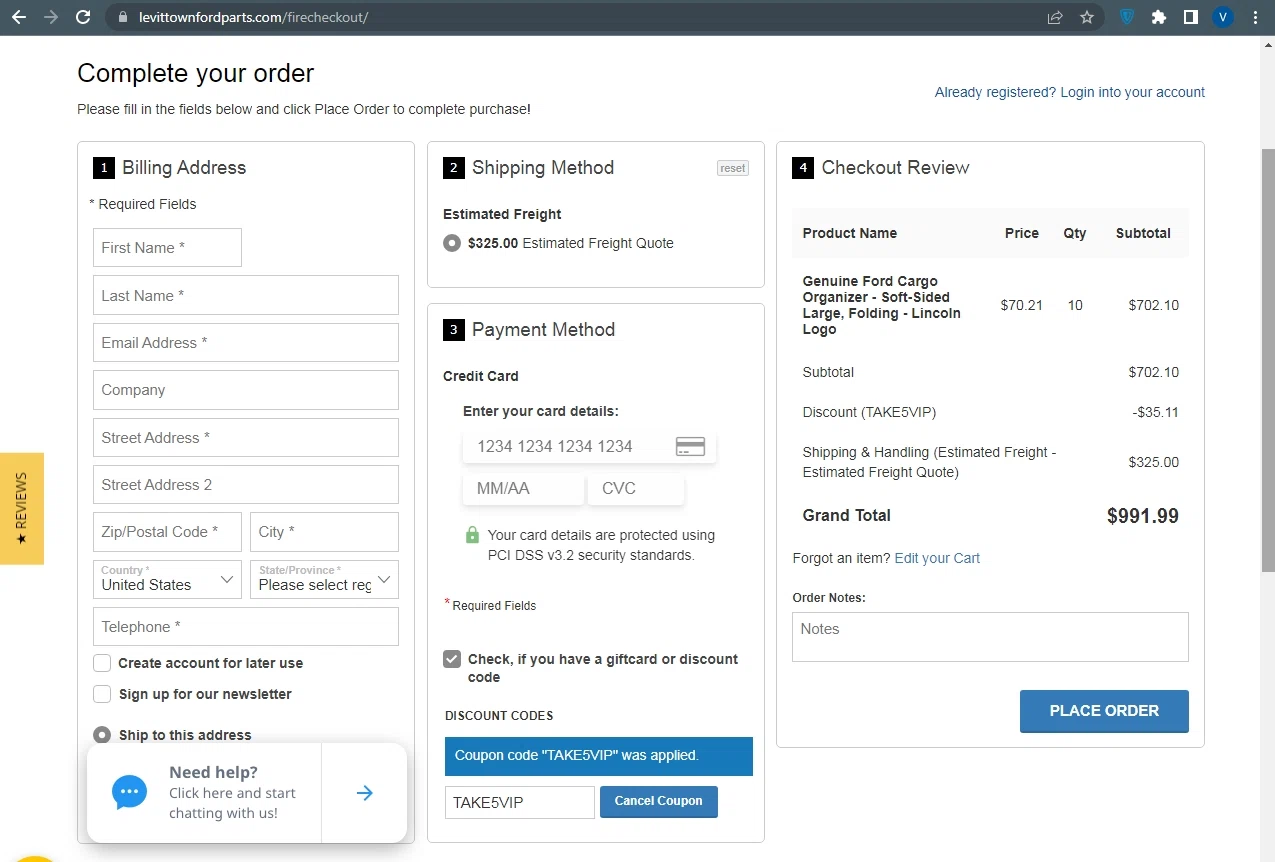Open the Country dropdown
The width and height of the screenshot is (1275, 862).
point(168,579)
